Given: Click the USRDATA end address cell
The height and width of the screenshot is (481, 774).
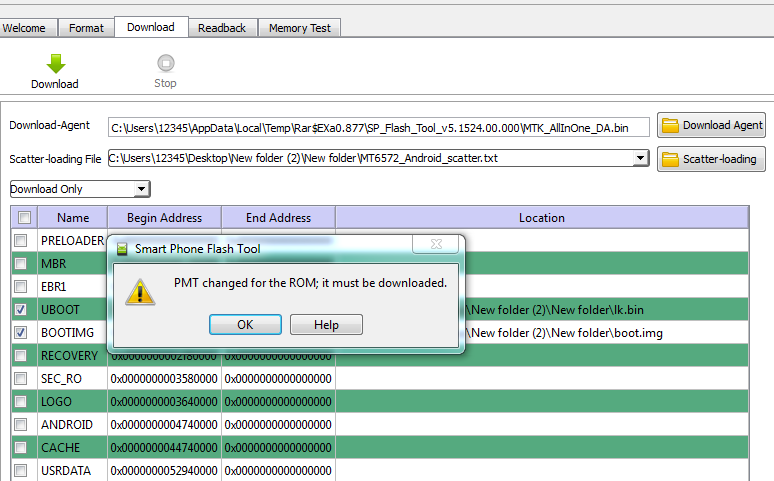Looking at the screenshot, I should 278,471.
